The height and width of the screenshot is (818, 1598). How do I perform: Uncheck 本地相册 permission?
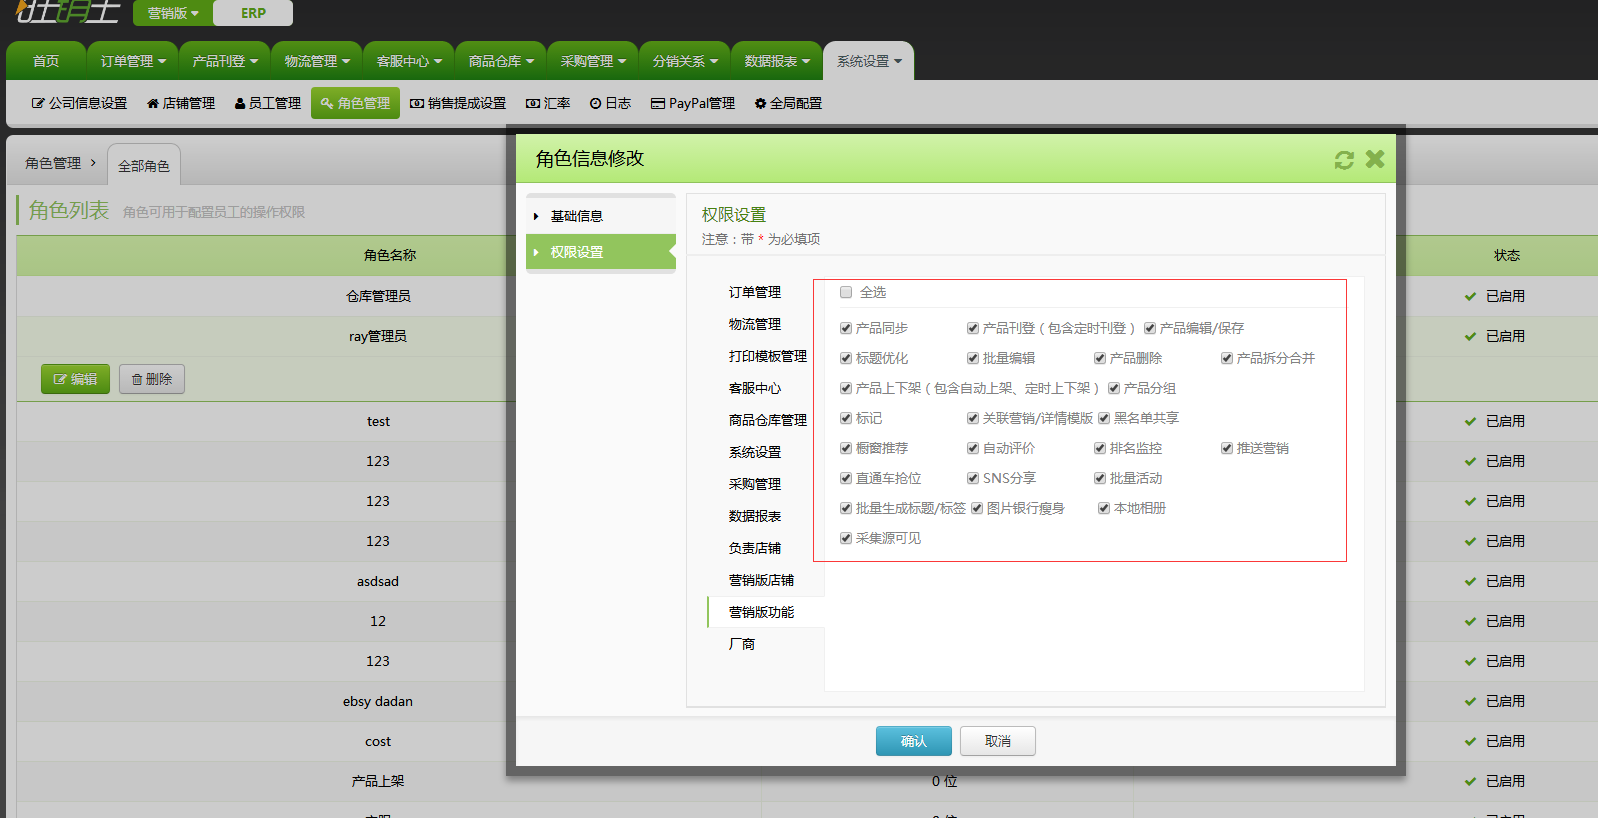1104,508
